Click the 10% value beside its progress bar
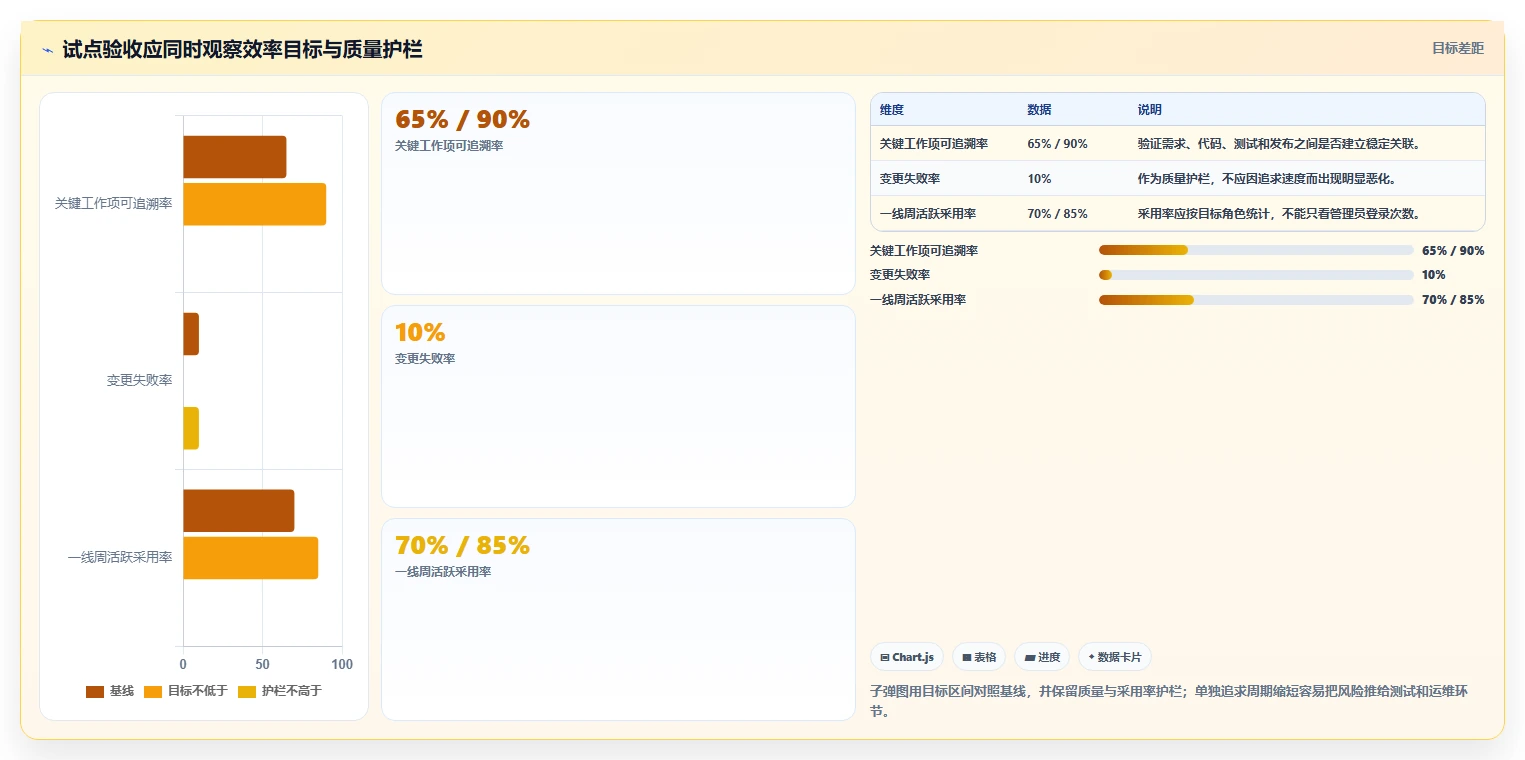Viewport: 1525px width, 760px height. (x=1433, y=275)
